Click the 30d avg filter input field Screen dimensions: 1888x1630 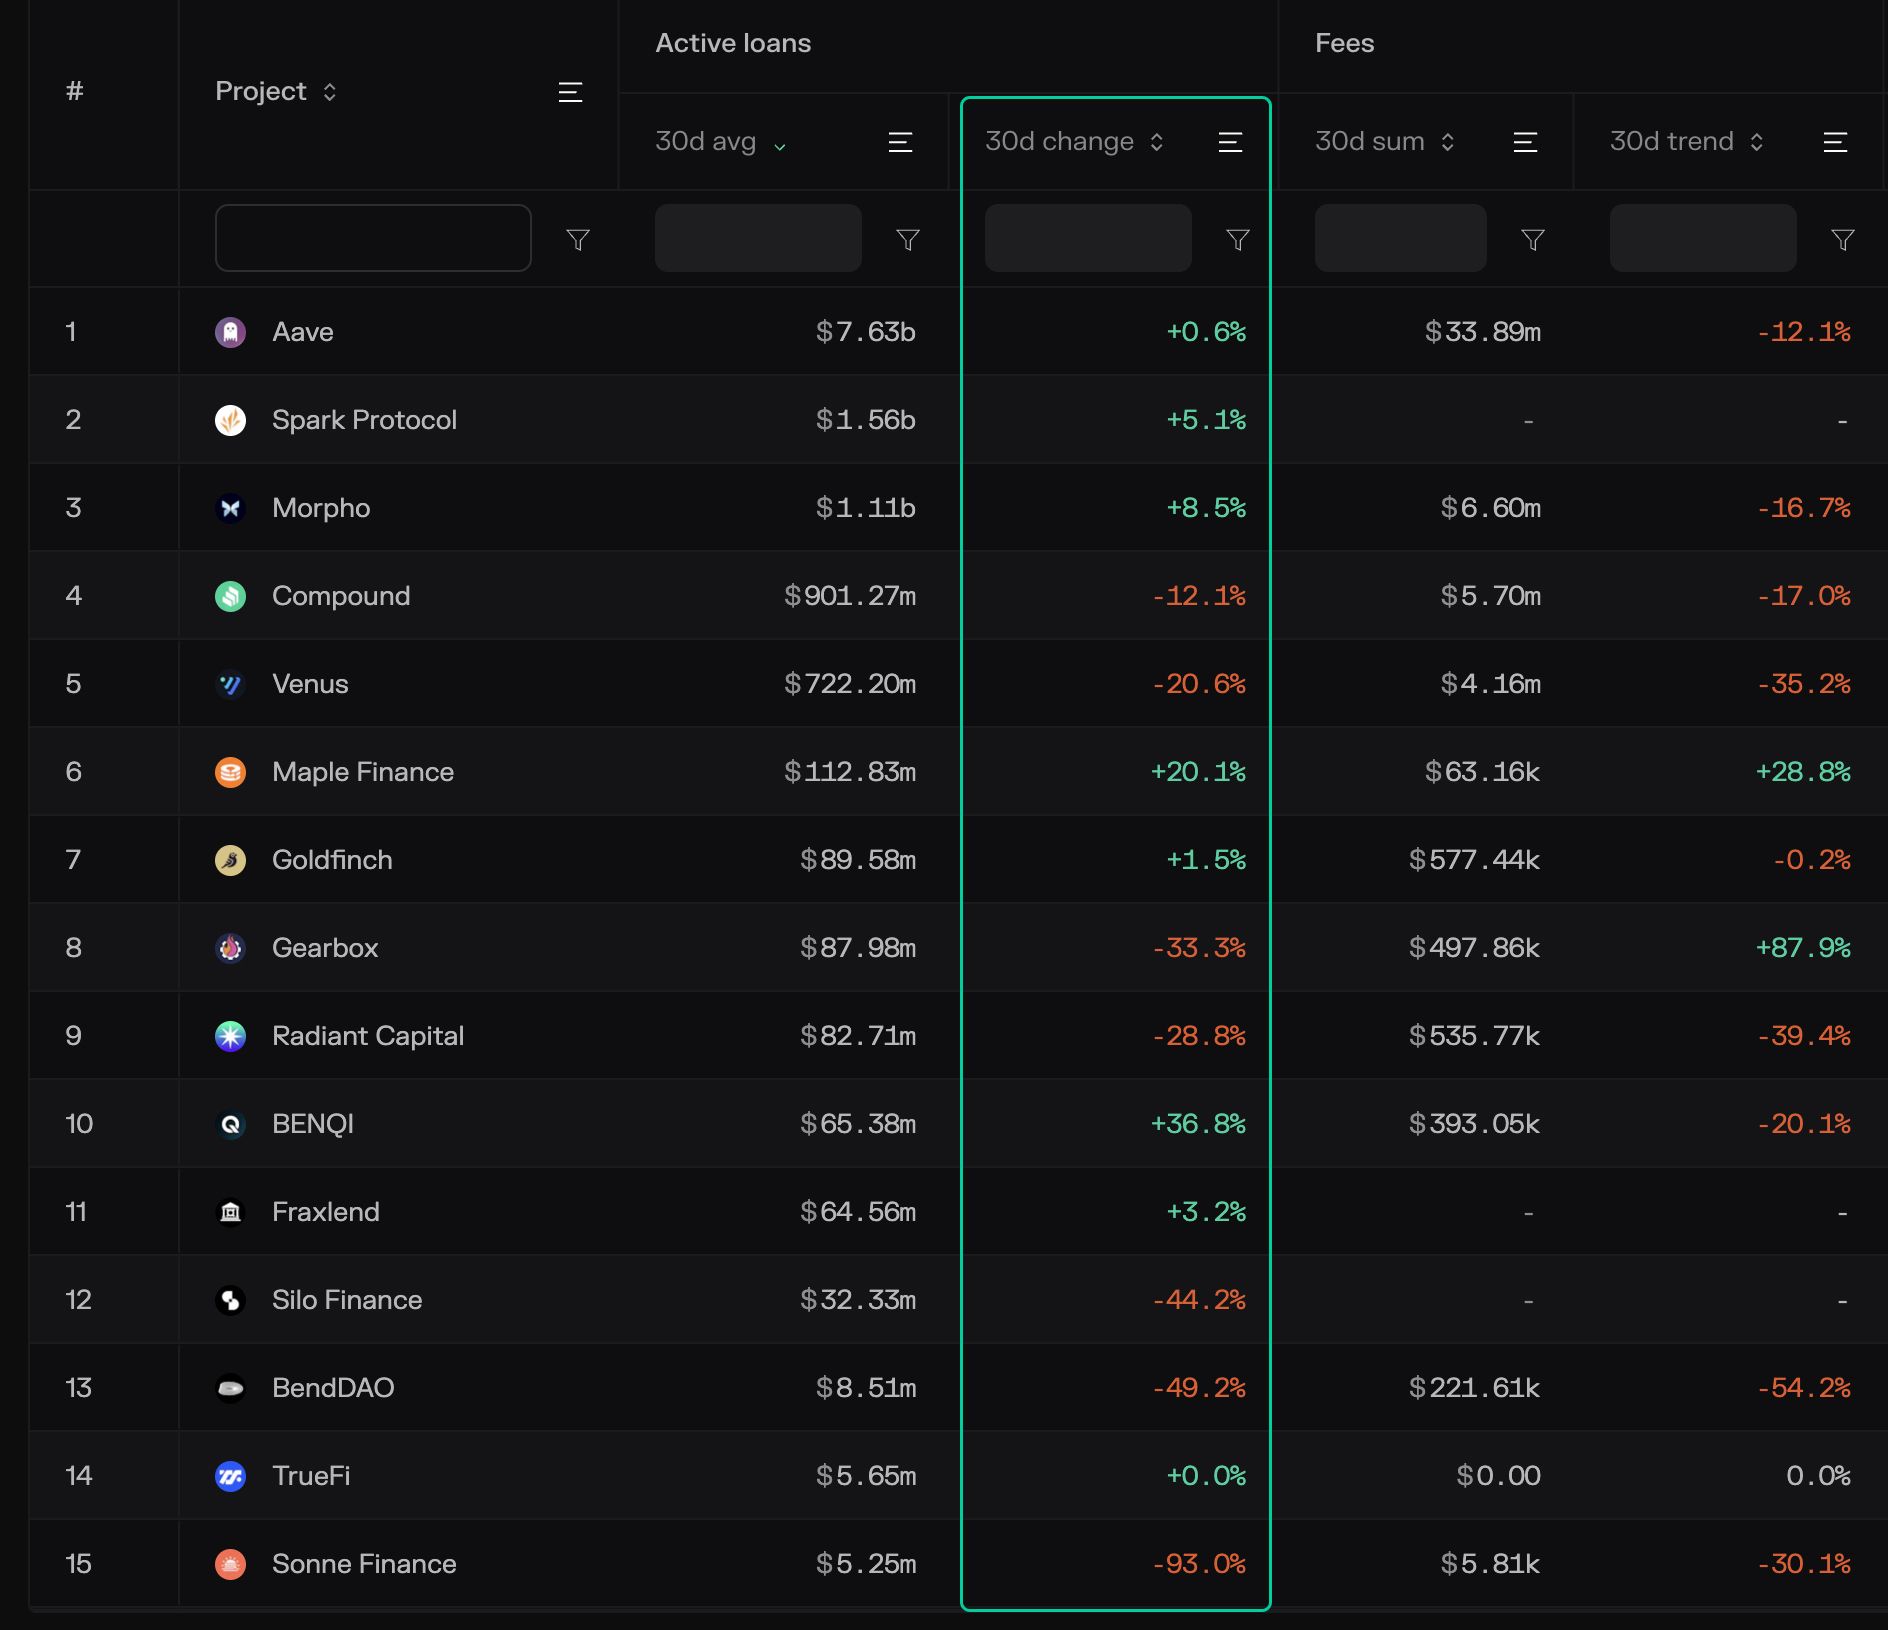tap(758, 238)
